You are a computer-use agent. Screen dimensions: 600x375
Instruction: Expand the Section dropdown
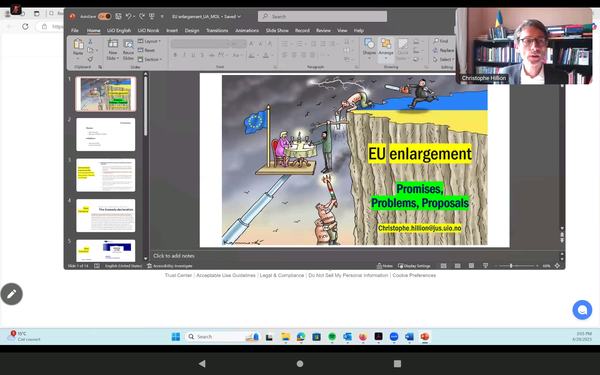point(150,59)
